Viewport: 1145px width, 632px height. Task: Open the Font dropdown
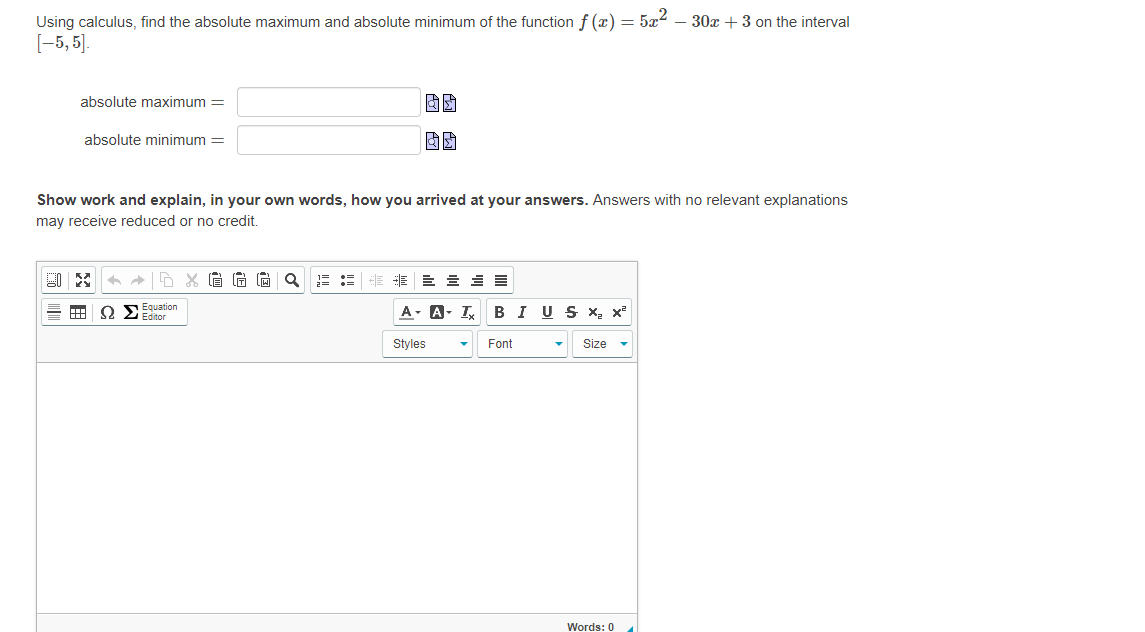(522, 343)
